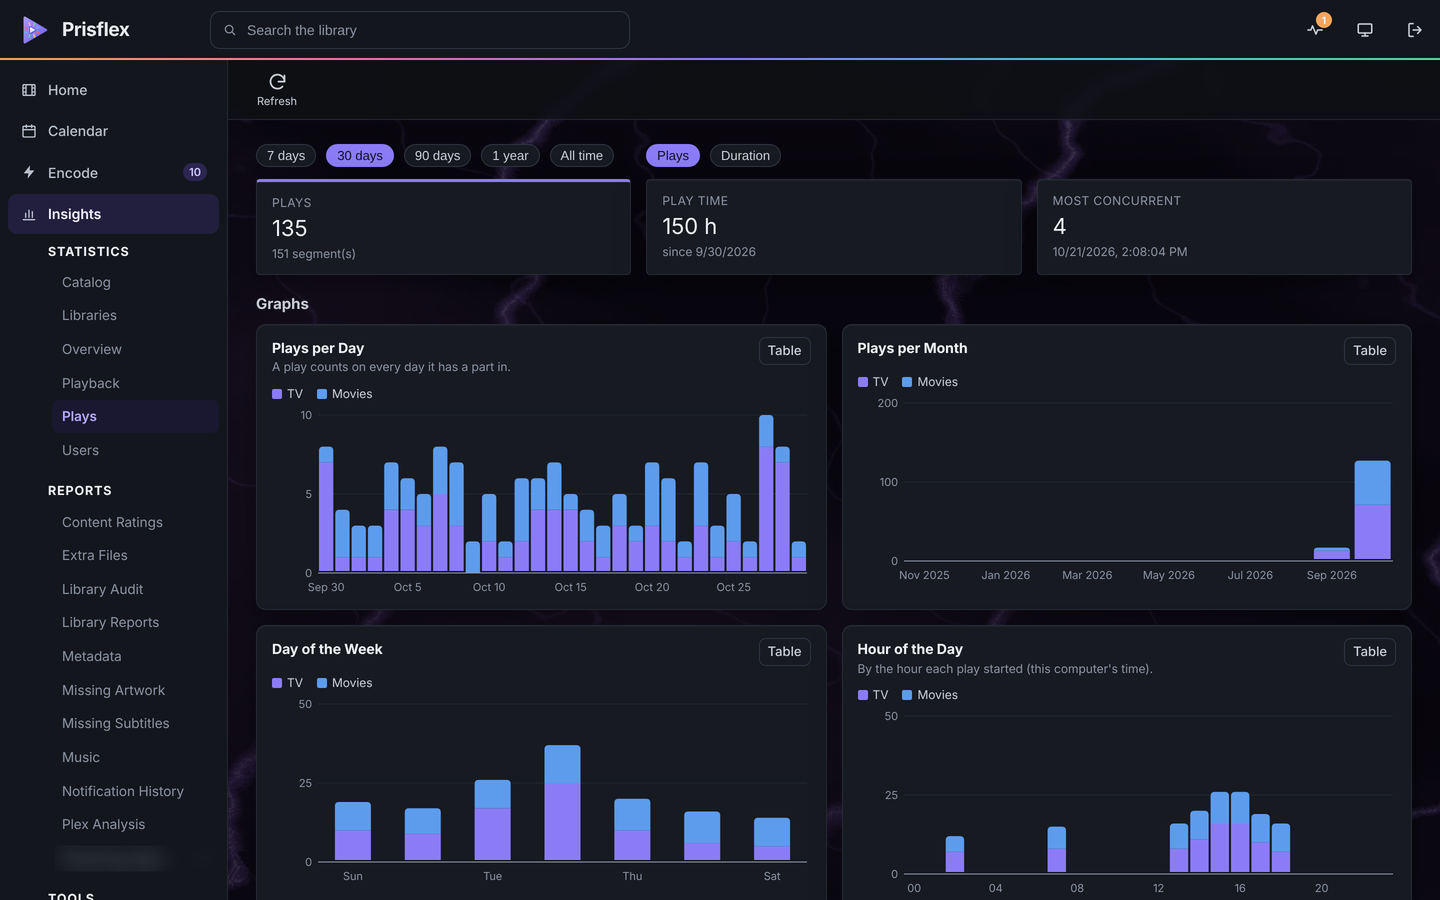Open Missing Subtitles report
Viewport: 1440px width, 900px height.
pyautogui.click(x=115, y=723)
